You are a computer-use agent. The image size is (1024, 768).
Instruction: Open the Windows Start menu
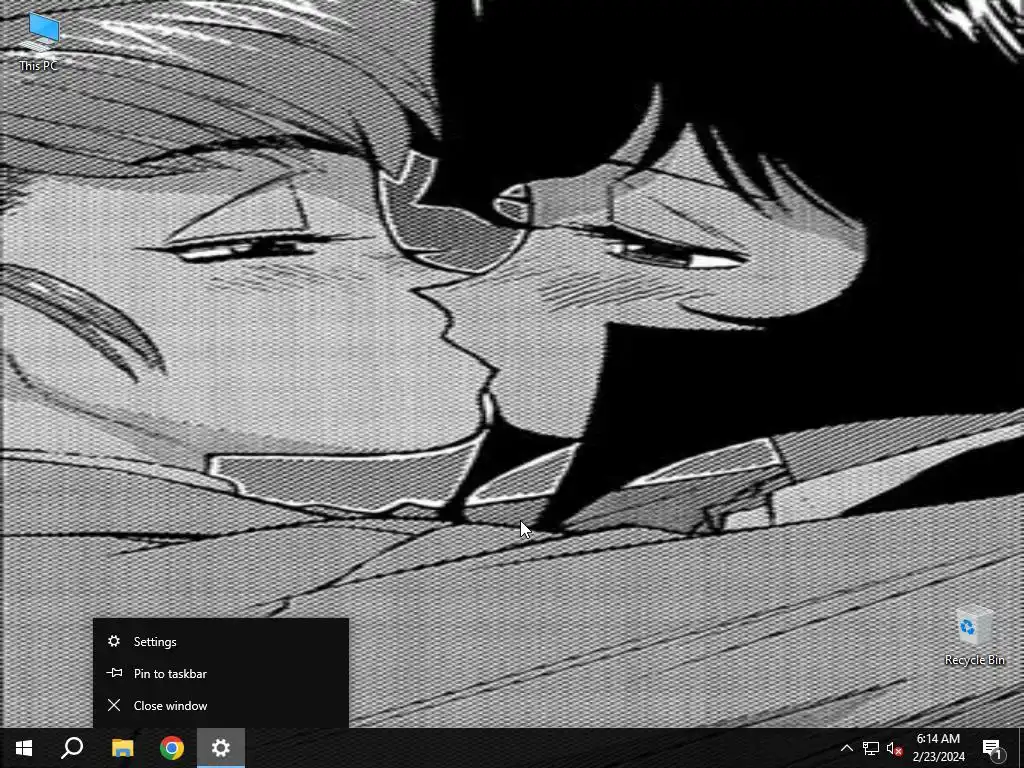[24, 748]
